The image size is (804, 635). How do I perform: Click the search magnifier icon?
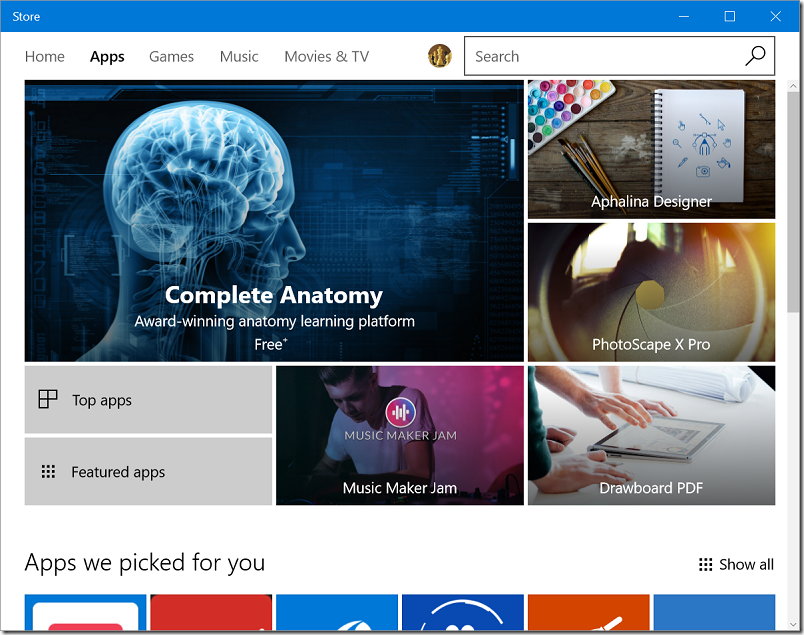coord(755,56)
